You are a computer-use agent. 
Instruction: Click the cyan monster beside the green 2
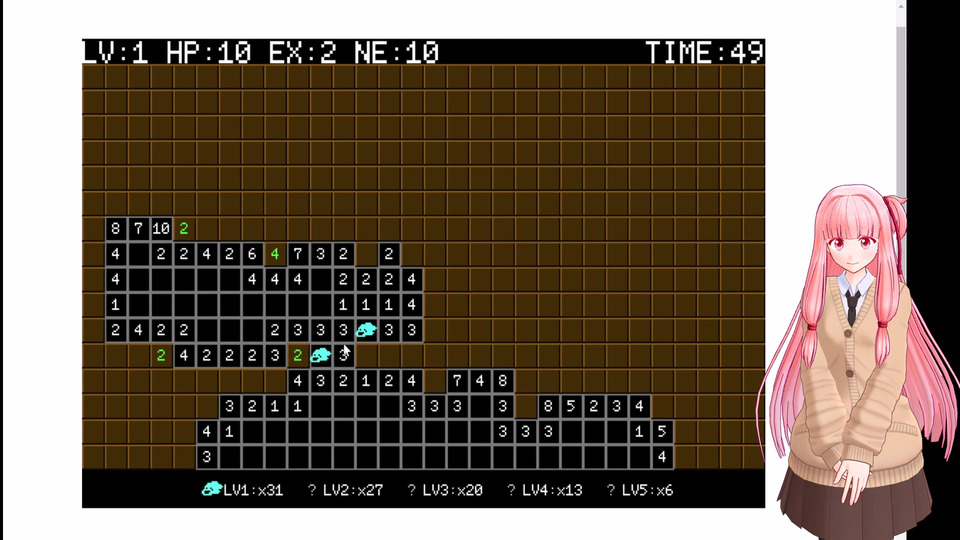[320, 355]
